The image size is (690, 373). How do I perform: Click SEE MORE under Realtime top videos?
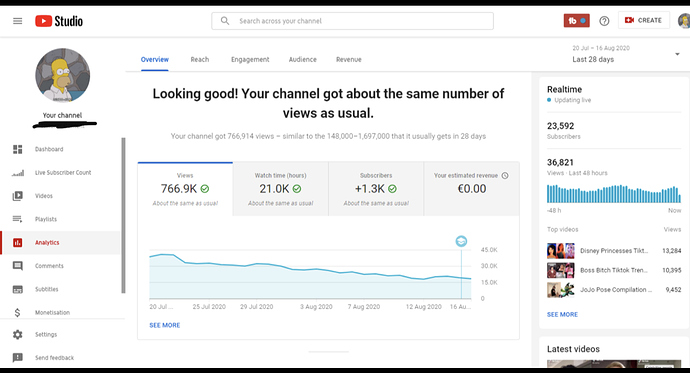pos(562,314)
